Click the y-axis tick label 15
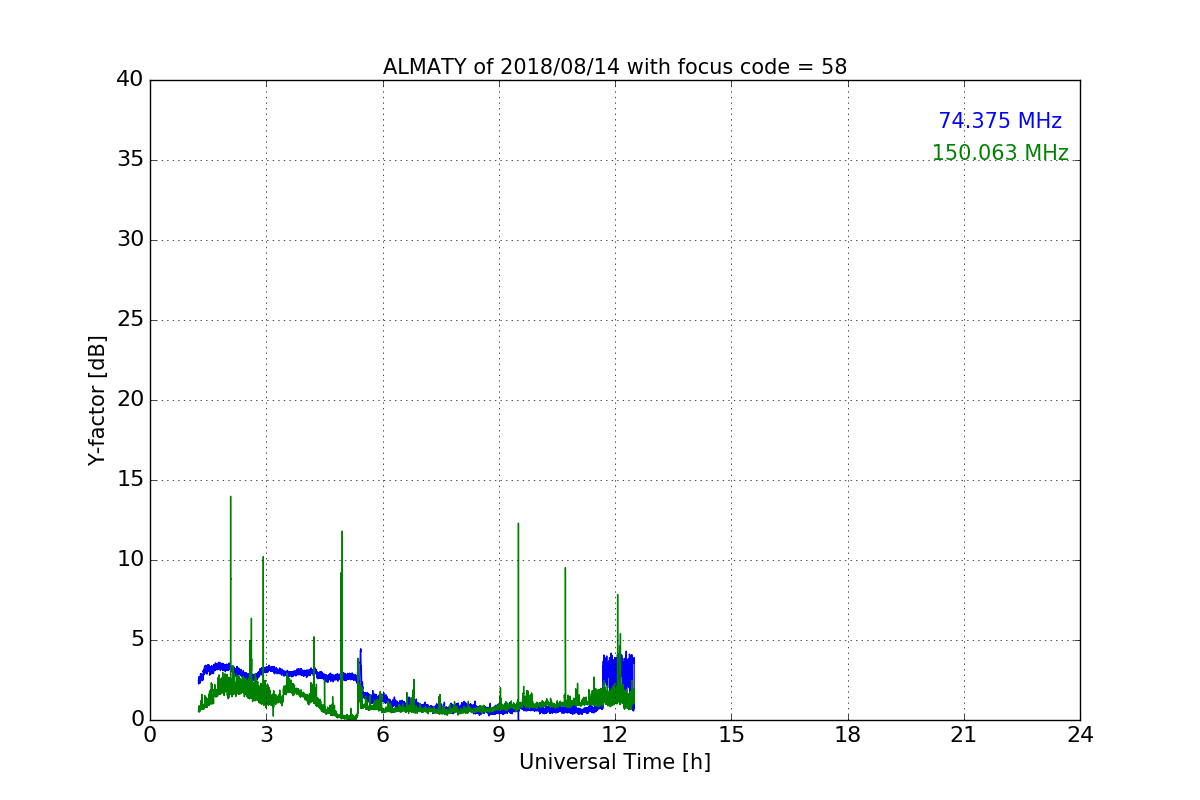1200x800 pixels. coord(128,480)
